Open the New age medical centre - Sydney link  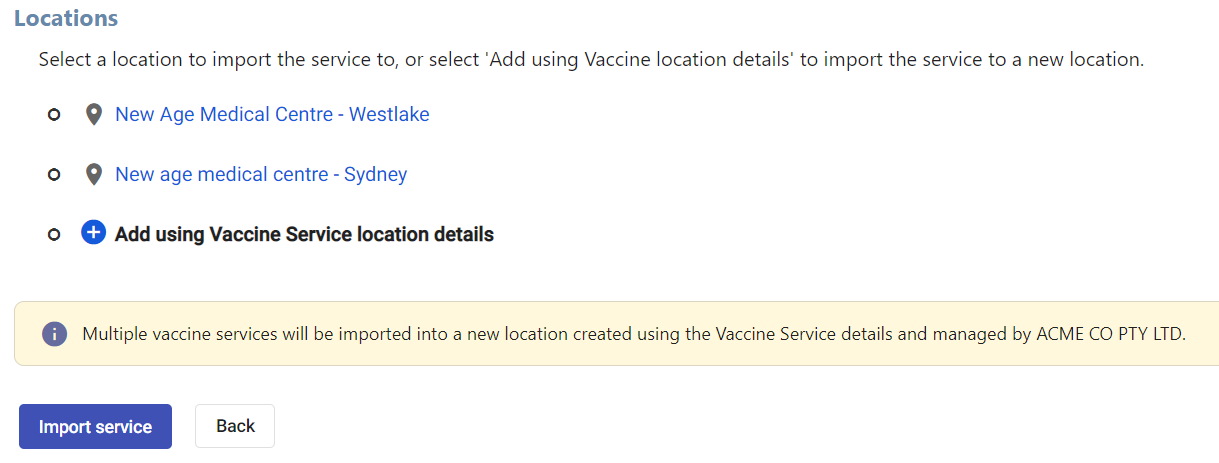[x=261, y=175]
